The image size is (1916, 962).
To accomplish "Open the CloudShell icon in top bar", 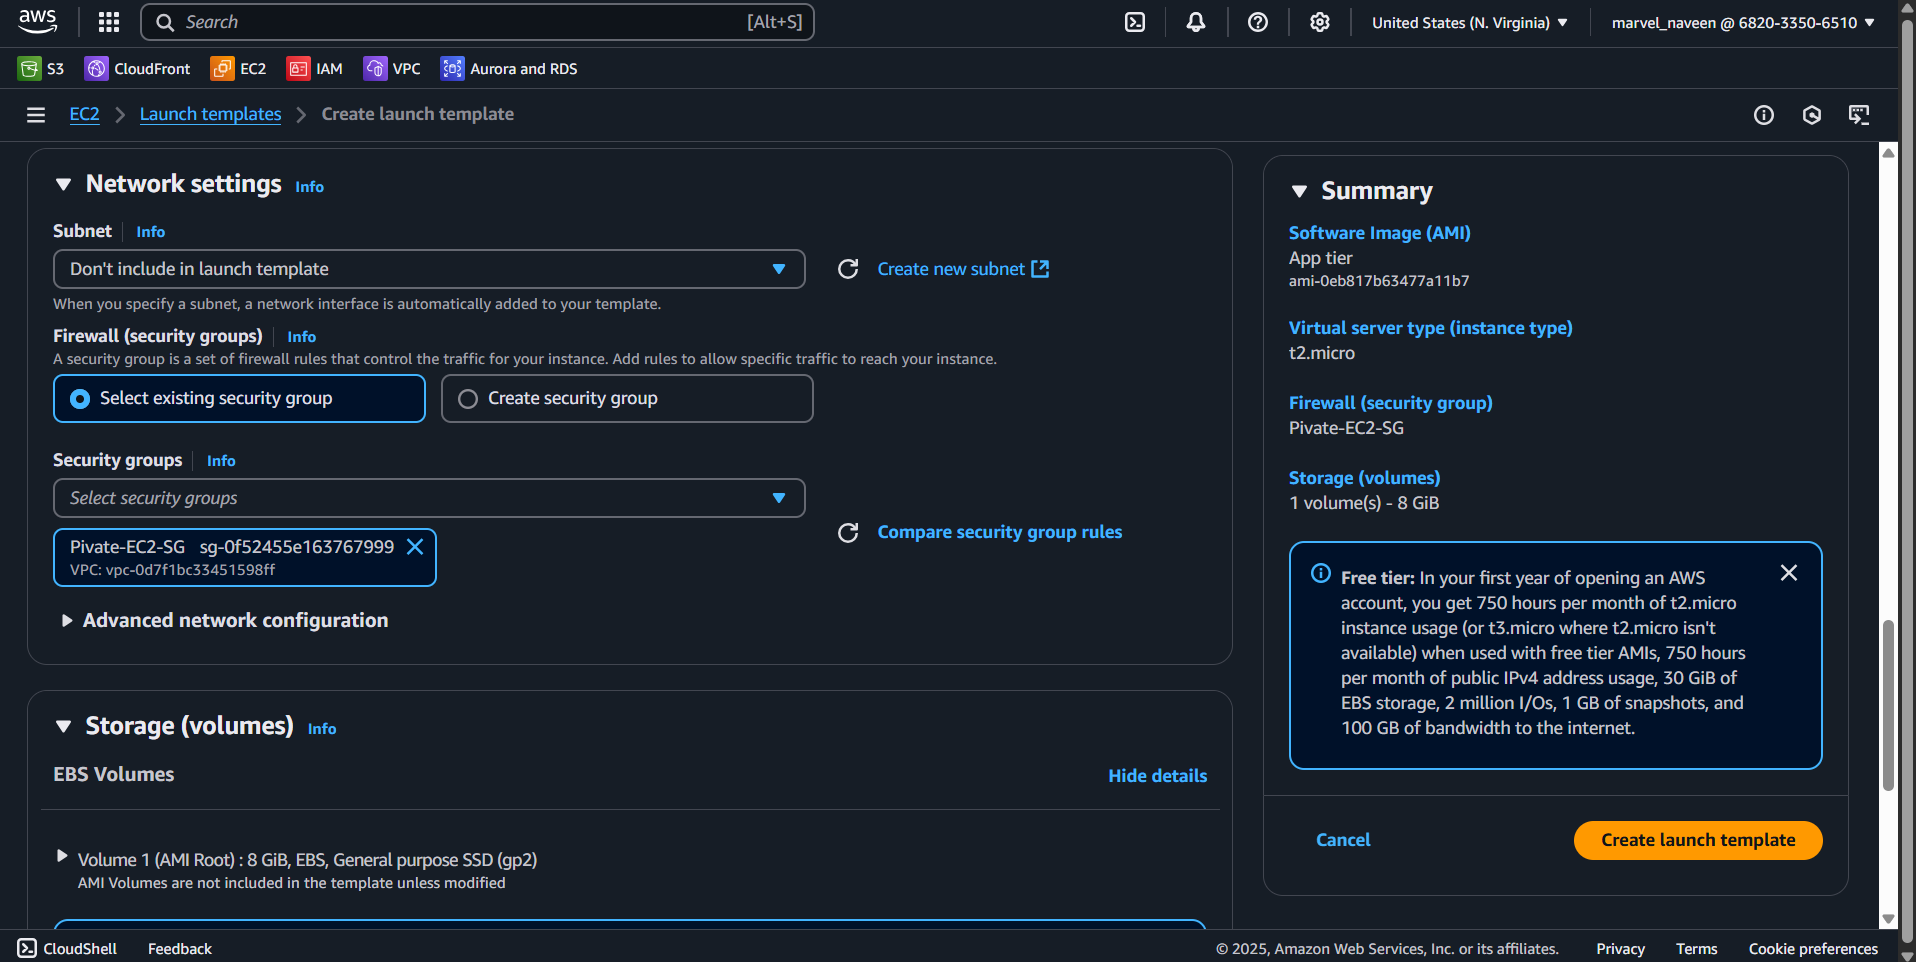I will click(1135, 22).
